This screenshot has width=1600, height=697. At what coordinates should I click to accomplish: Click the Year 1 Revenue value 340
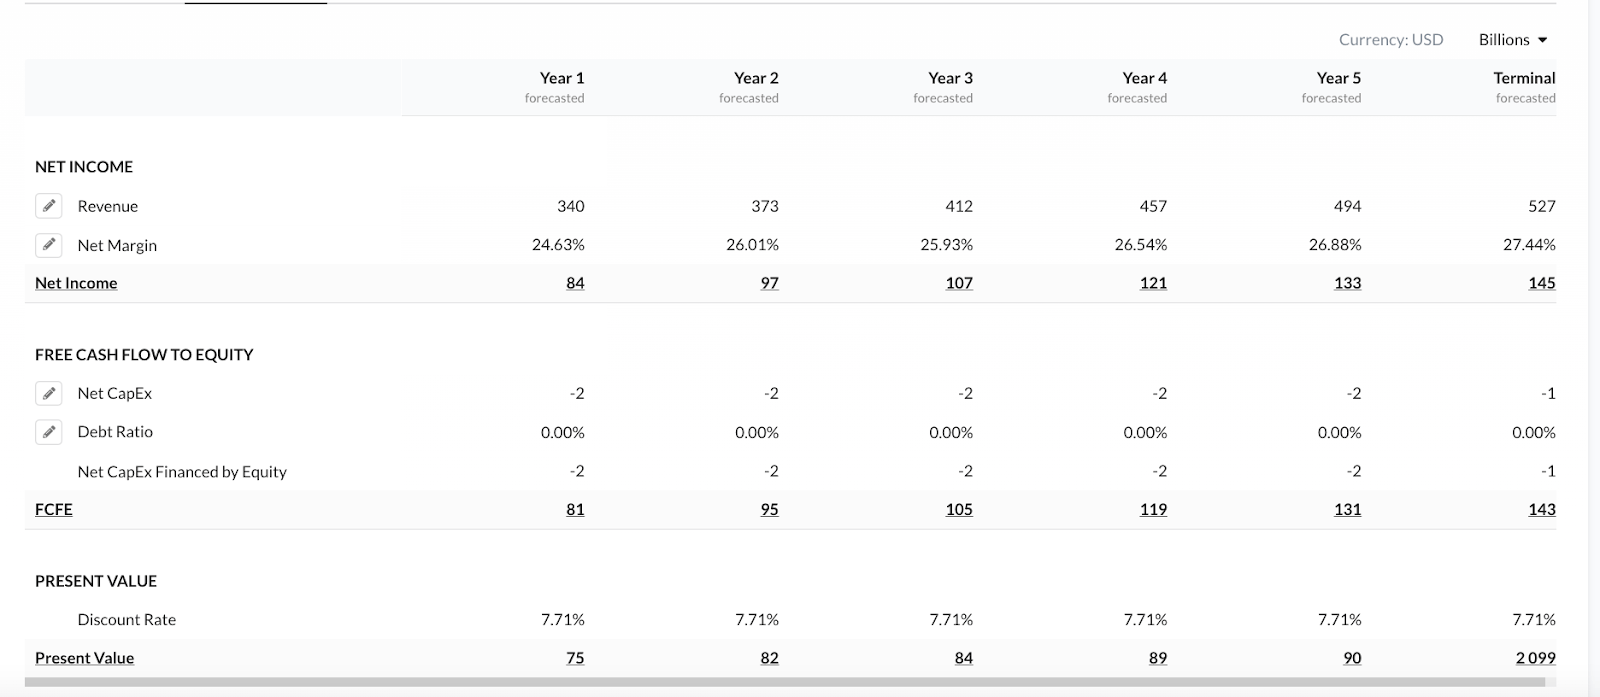pyautogui.click(x=570, y=206)
